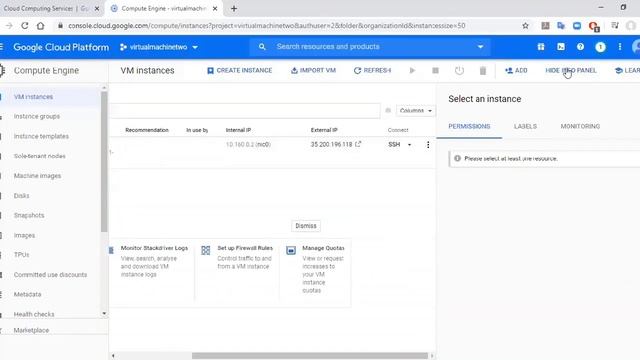Open Disks in sidebar
The image size is (640, 360).
coord(22,196)
